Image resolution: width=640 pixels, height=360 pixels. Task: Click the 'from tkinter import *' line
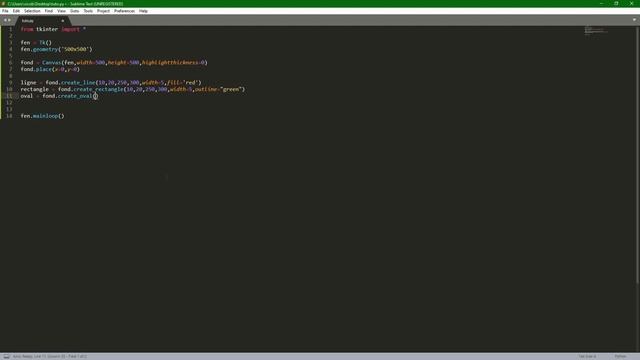(x=53, y=29)
